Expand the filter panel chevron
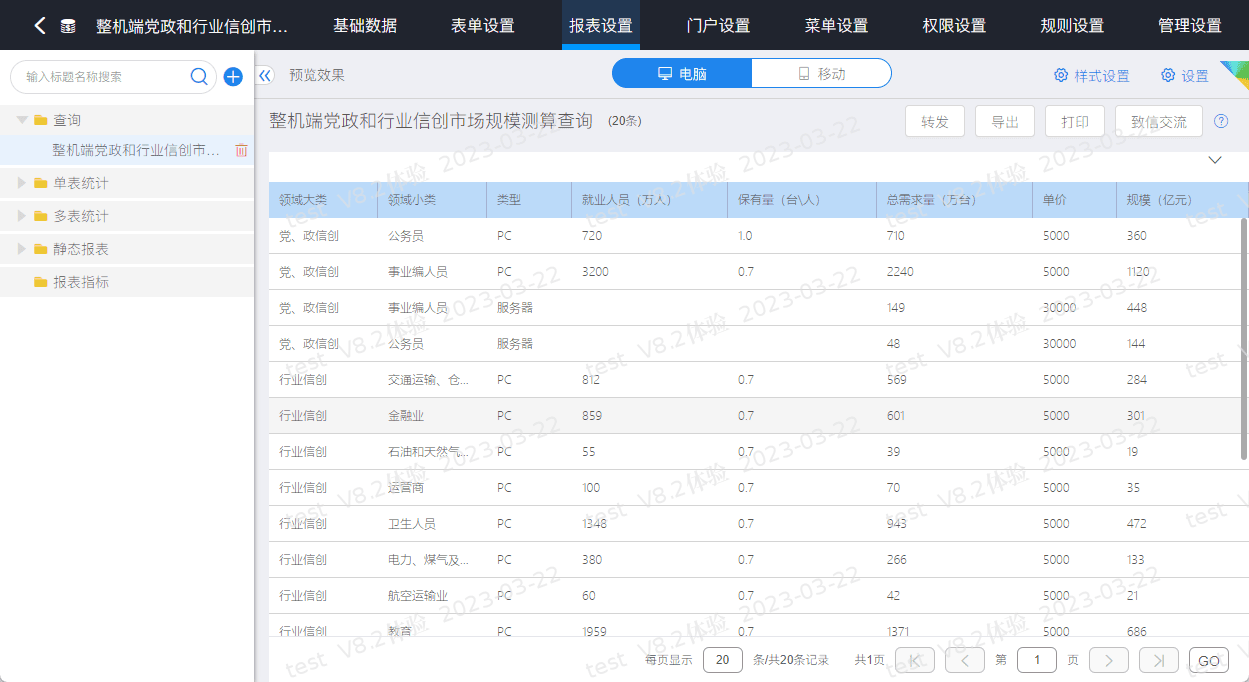This screenshot has width=1249, height=682. pos(1215,160)
